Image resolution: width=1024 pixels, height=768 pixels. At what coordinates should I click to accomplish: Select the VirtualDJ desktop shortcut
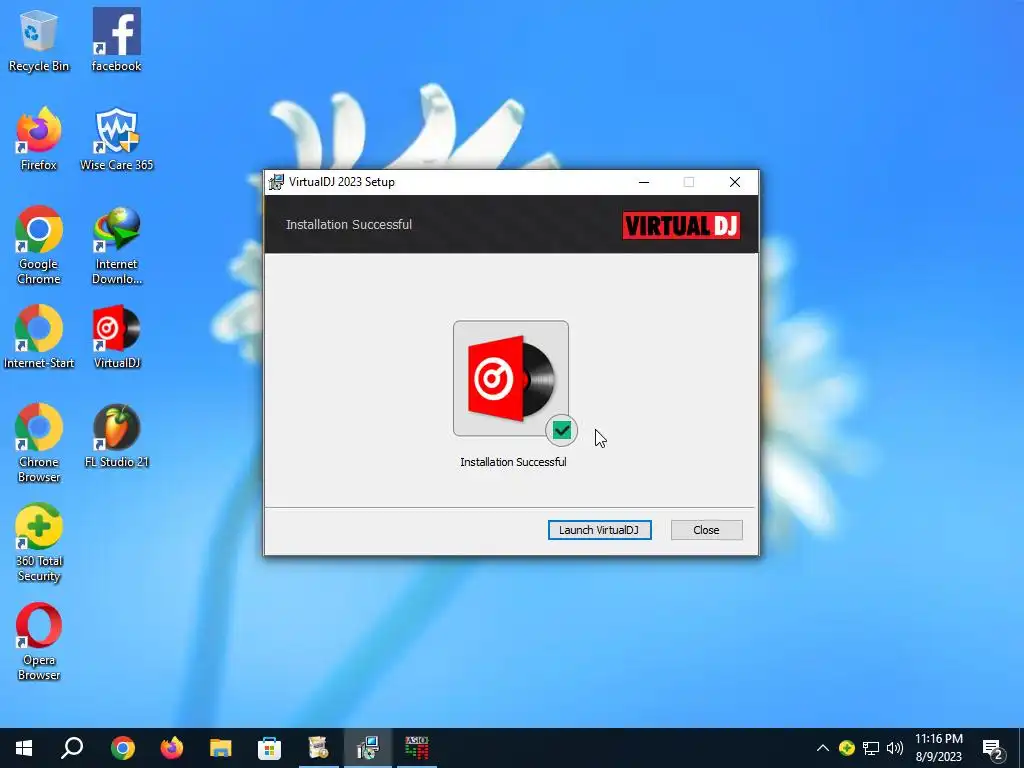116,337
